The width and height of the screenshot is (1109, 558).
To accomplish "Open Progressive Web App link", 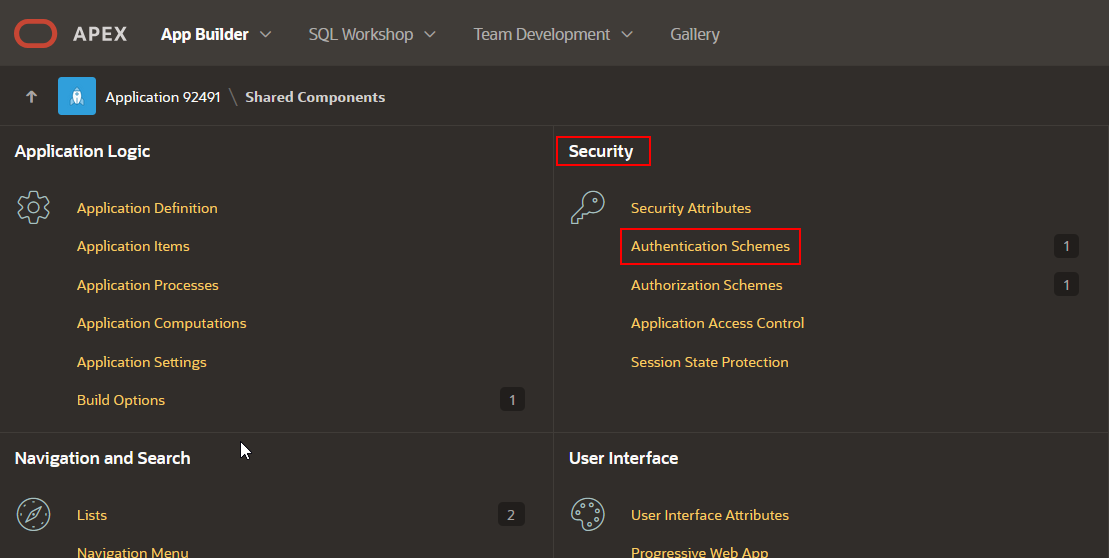I will 699,552.
